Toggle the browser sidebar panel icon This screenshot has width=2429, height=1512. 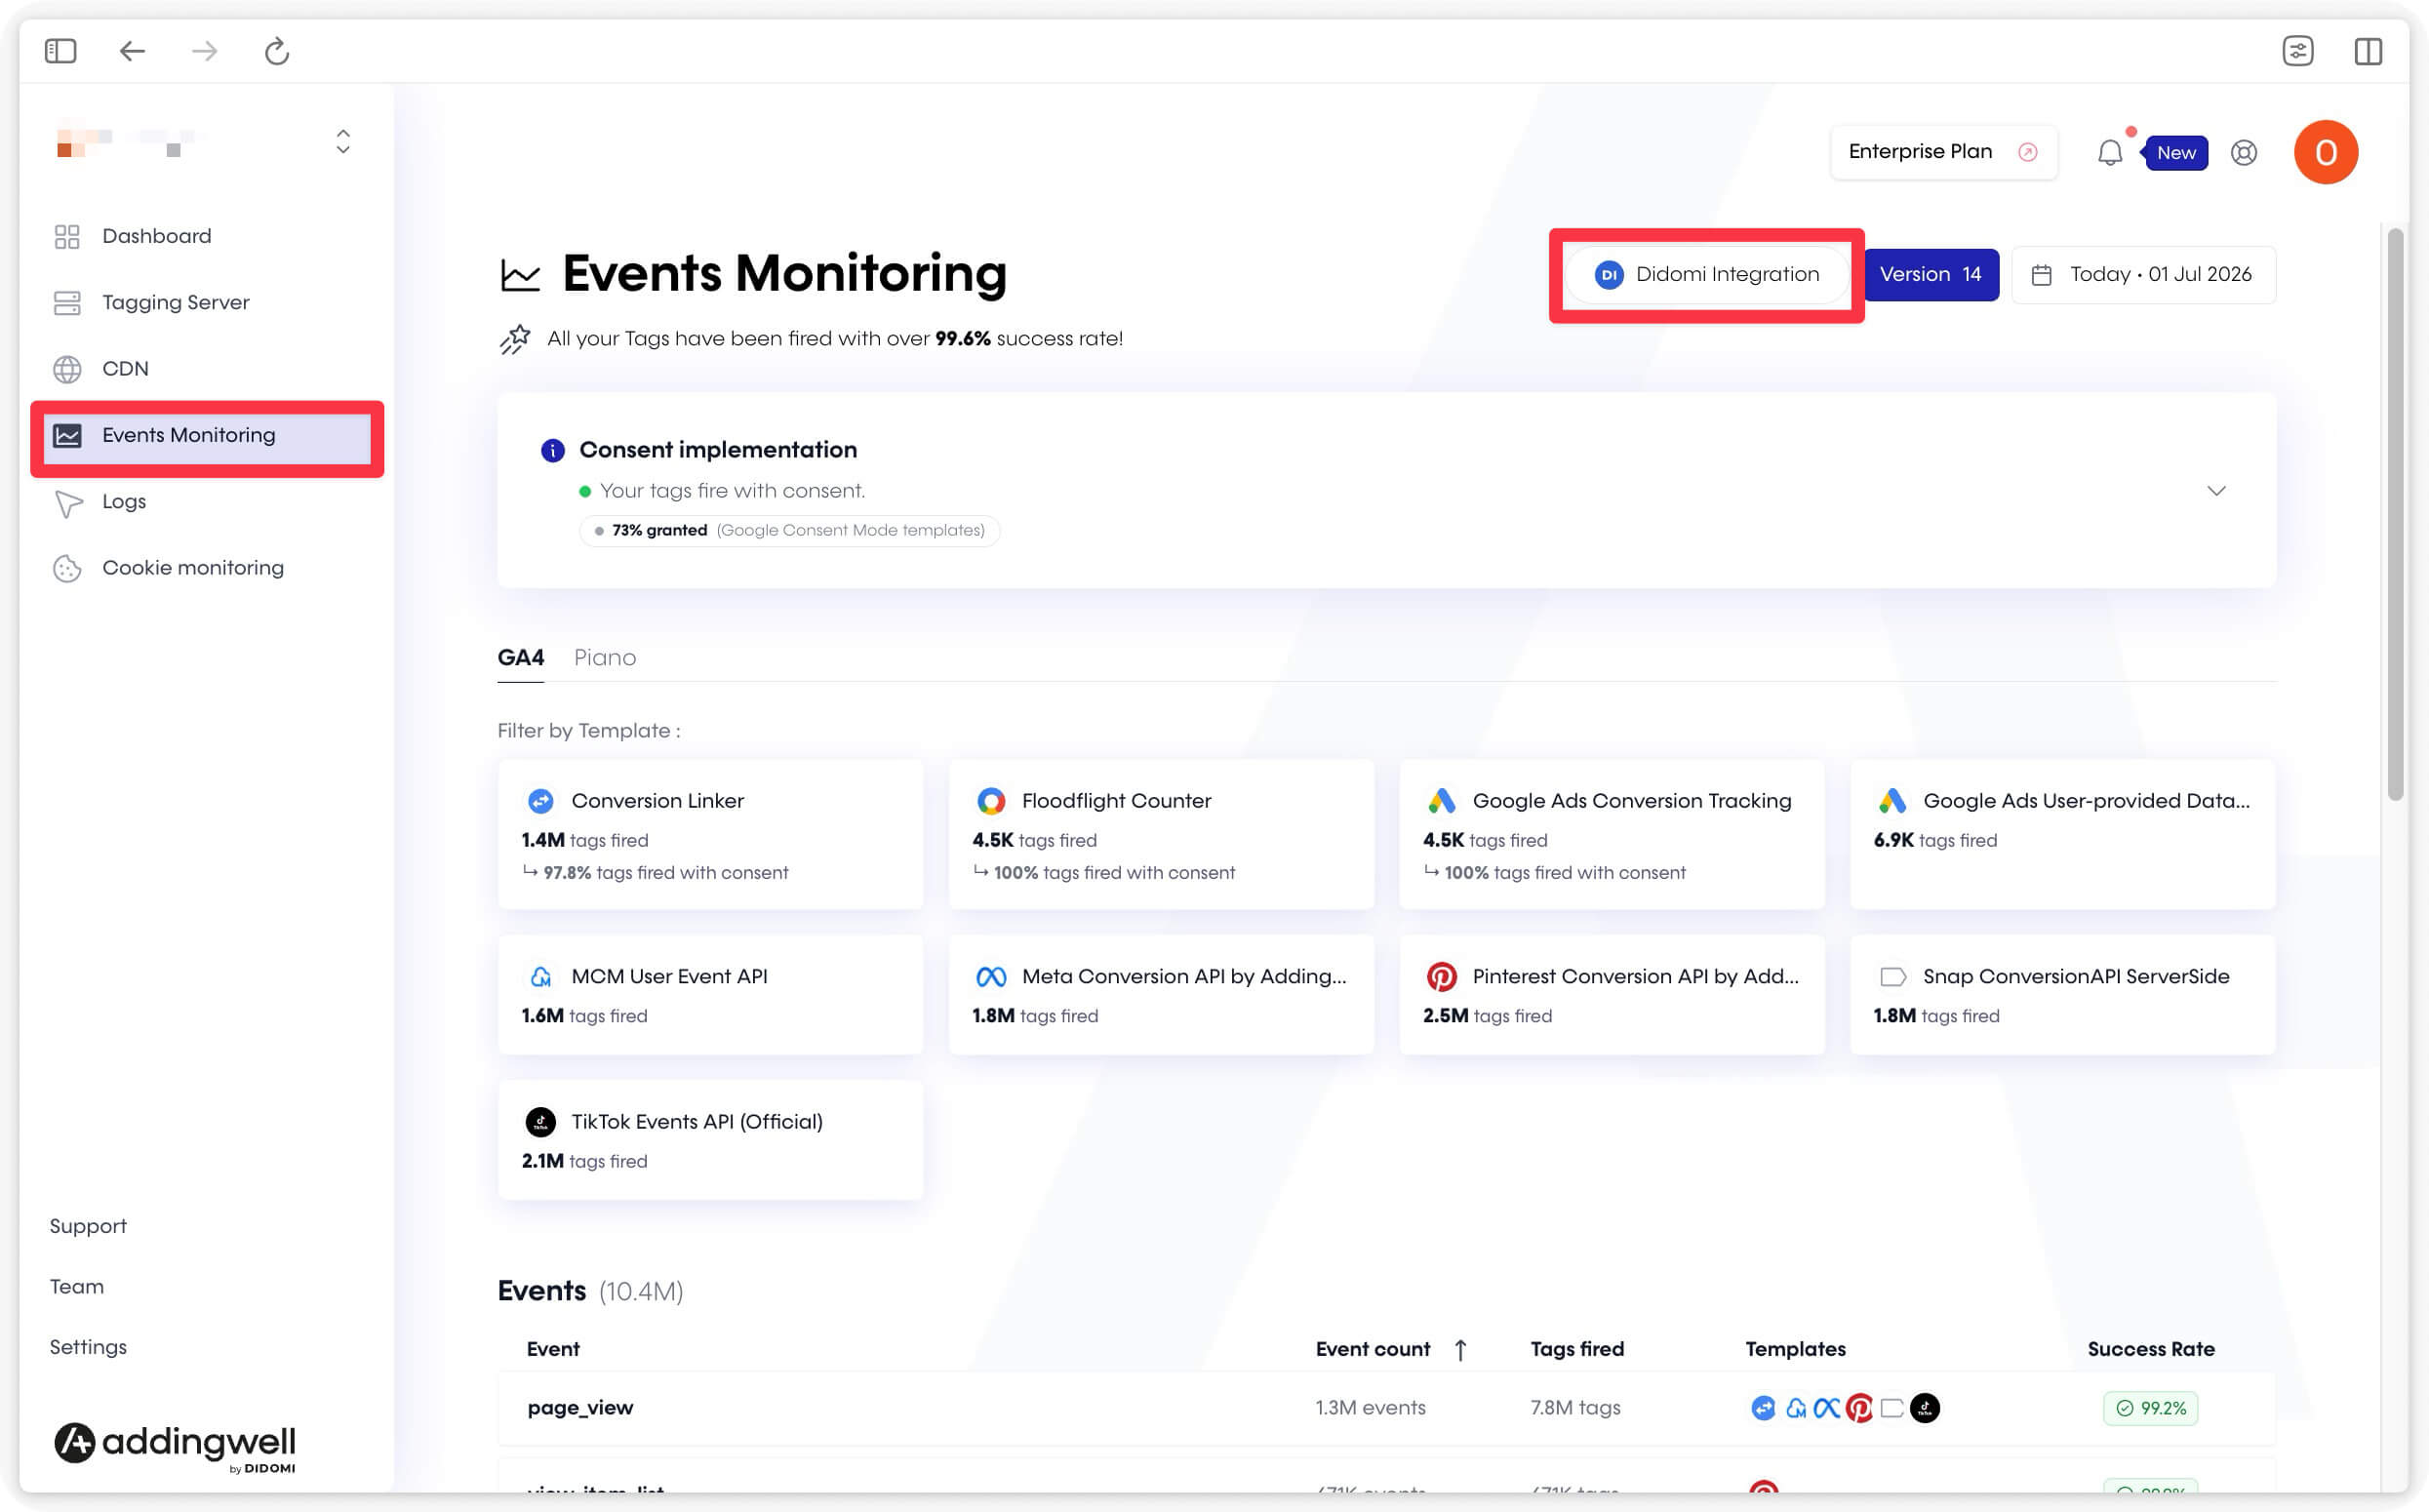pyautogui.click(x=61, y=50)
